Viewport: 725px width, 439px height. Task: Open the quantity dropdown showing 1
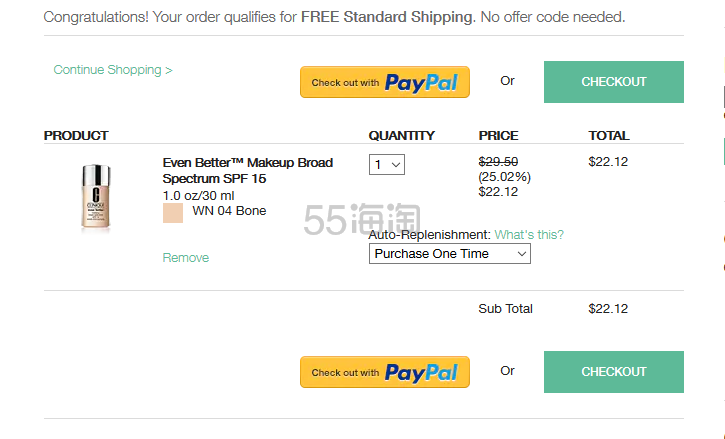[x=387, y=165]
